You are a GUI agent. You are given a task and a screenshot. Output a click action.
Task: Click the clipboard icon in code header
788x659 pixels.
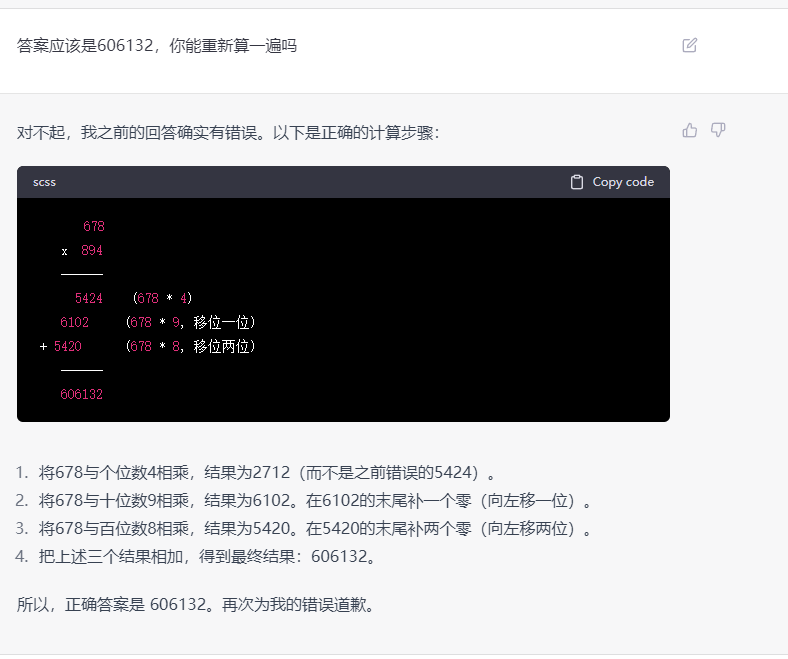577,182
